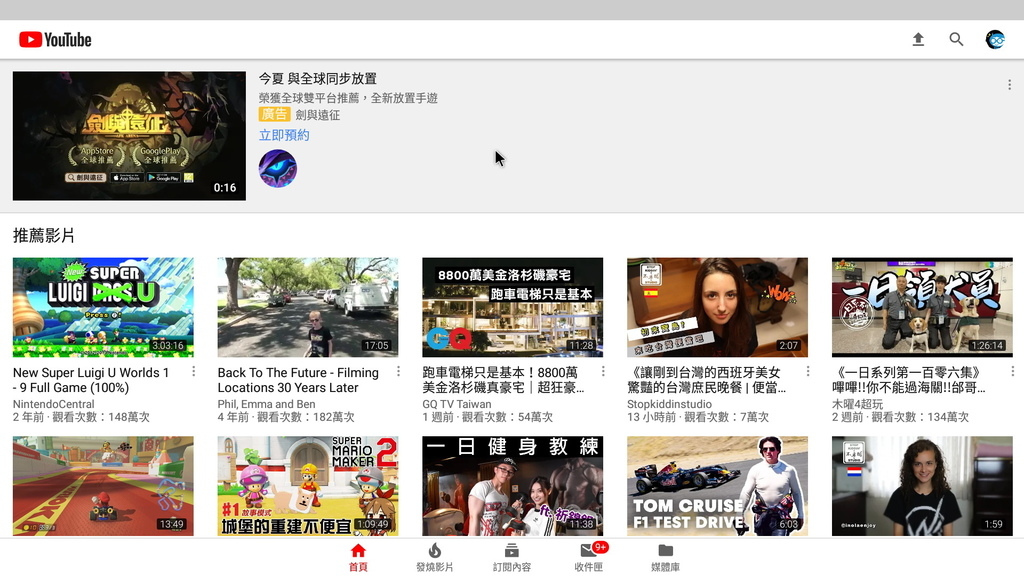This screenshot has height=576, width=1024.
Task: Play 一日領犬員 thumbnail
Action: pyautogui.click(x=922, y=307)
